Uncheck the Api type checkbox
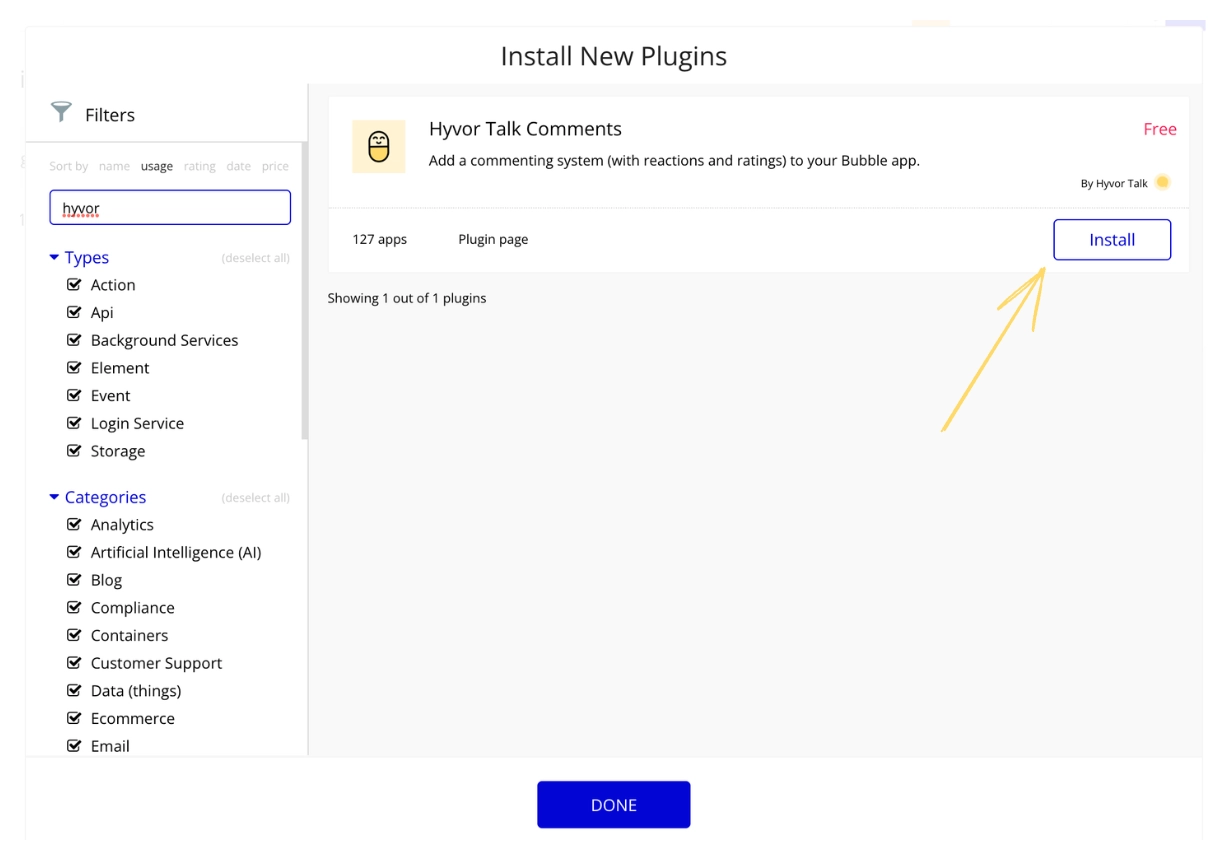The width and height of the screenshot is (1225, 860). [x=74, y=313]
